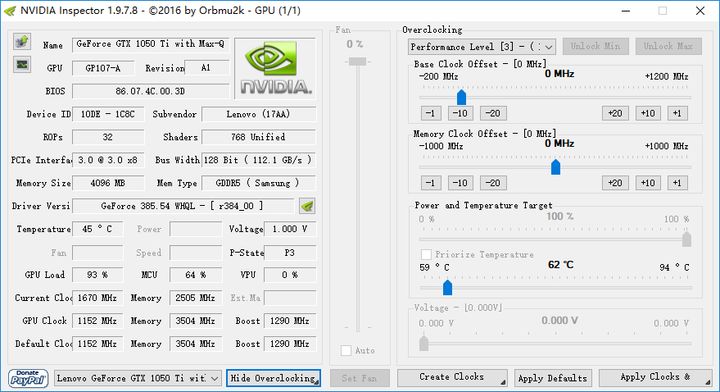The image size is (720, 392).
Task: Click the Mem Type field GDDR5 (Samsung)
Action: (259, 183)
